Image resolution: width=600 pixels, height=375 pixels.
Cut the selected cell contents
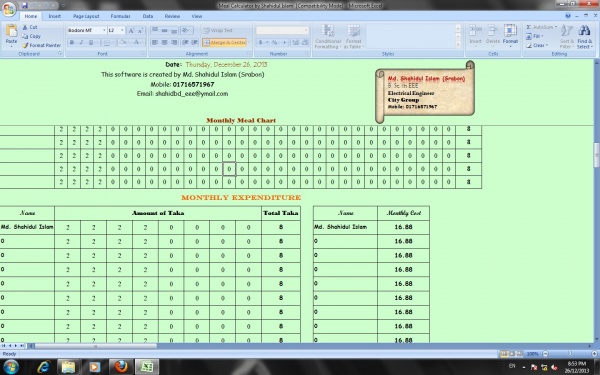pos(30,27)
